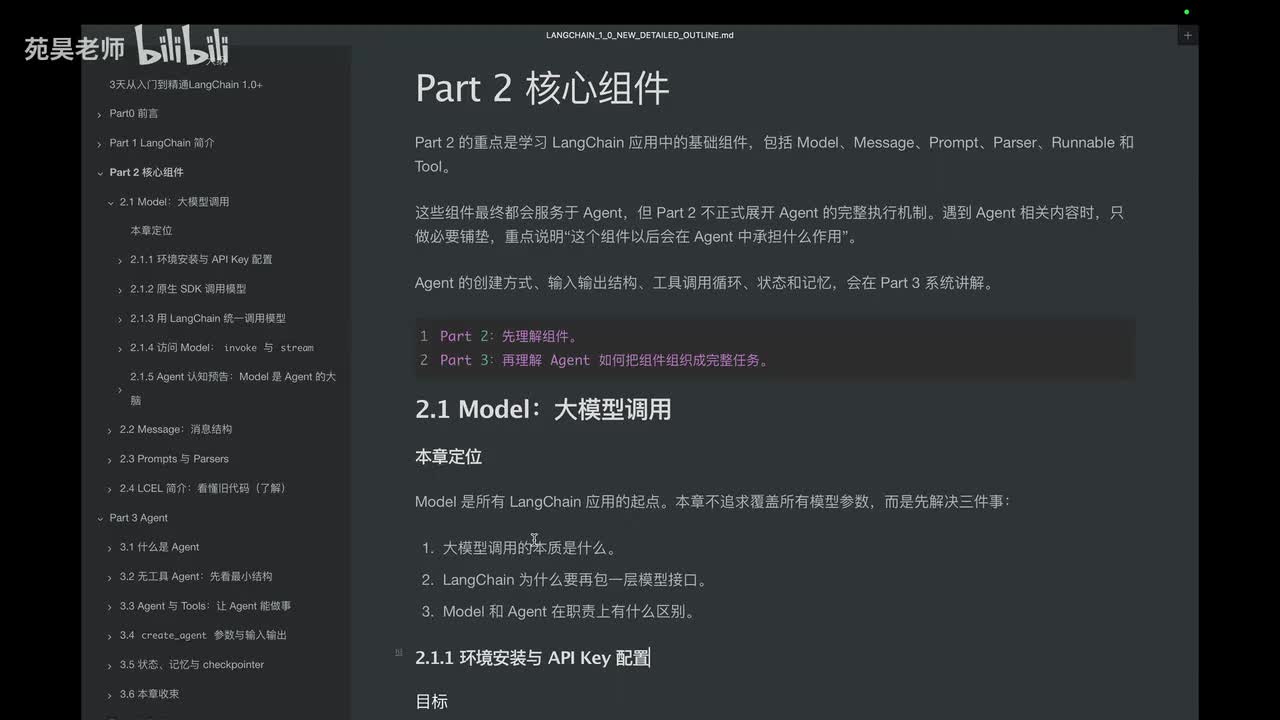The height and width of the screenshot is (720, 1280).
Task: Click the heading marker icon beside 2.1.1 环境安装与 API Key 配置
Action: [x=399, y=652]
